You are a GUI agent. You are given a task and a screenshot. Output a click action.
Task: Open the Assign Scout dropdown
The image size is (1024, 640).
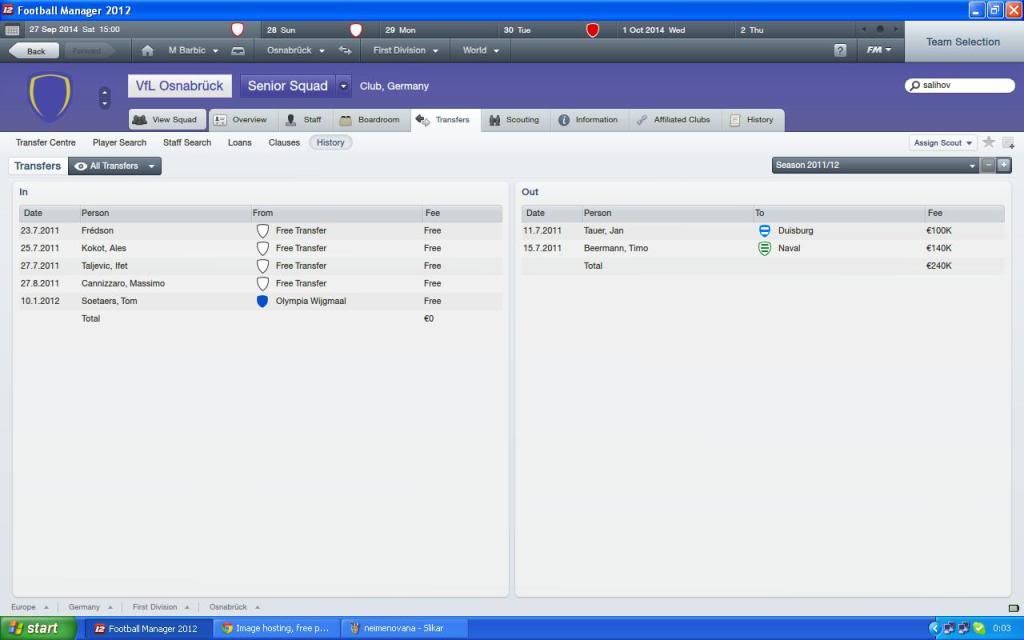(x=943, y=143)
